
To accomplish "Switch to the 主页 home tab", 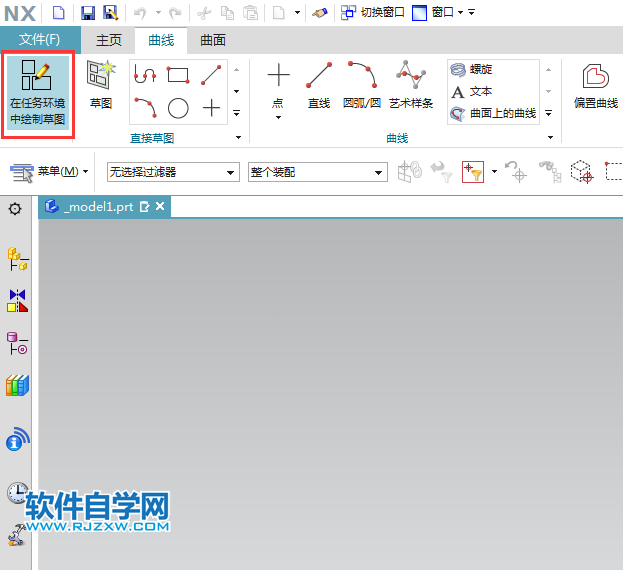I will [108, 40].
